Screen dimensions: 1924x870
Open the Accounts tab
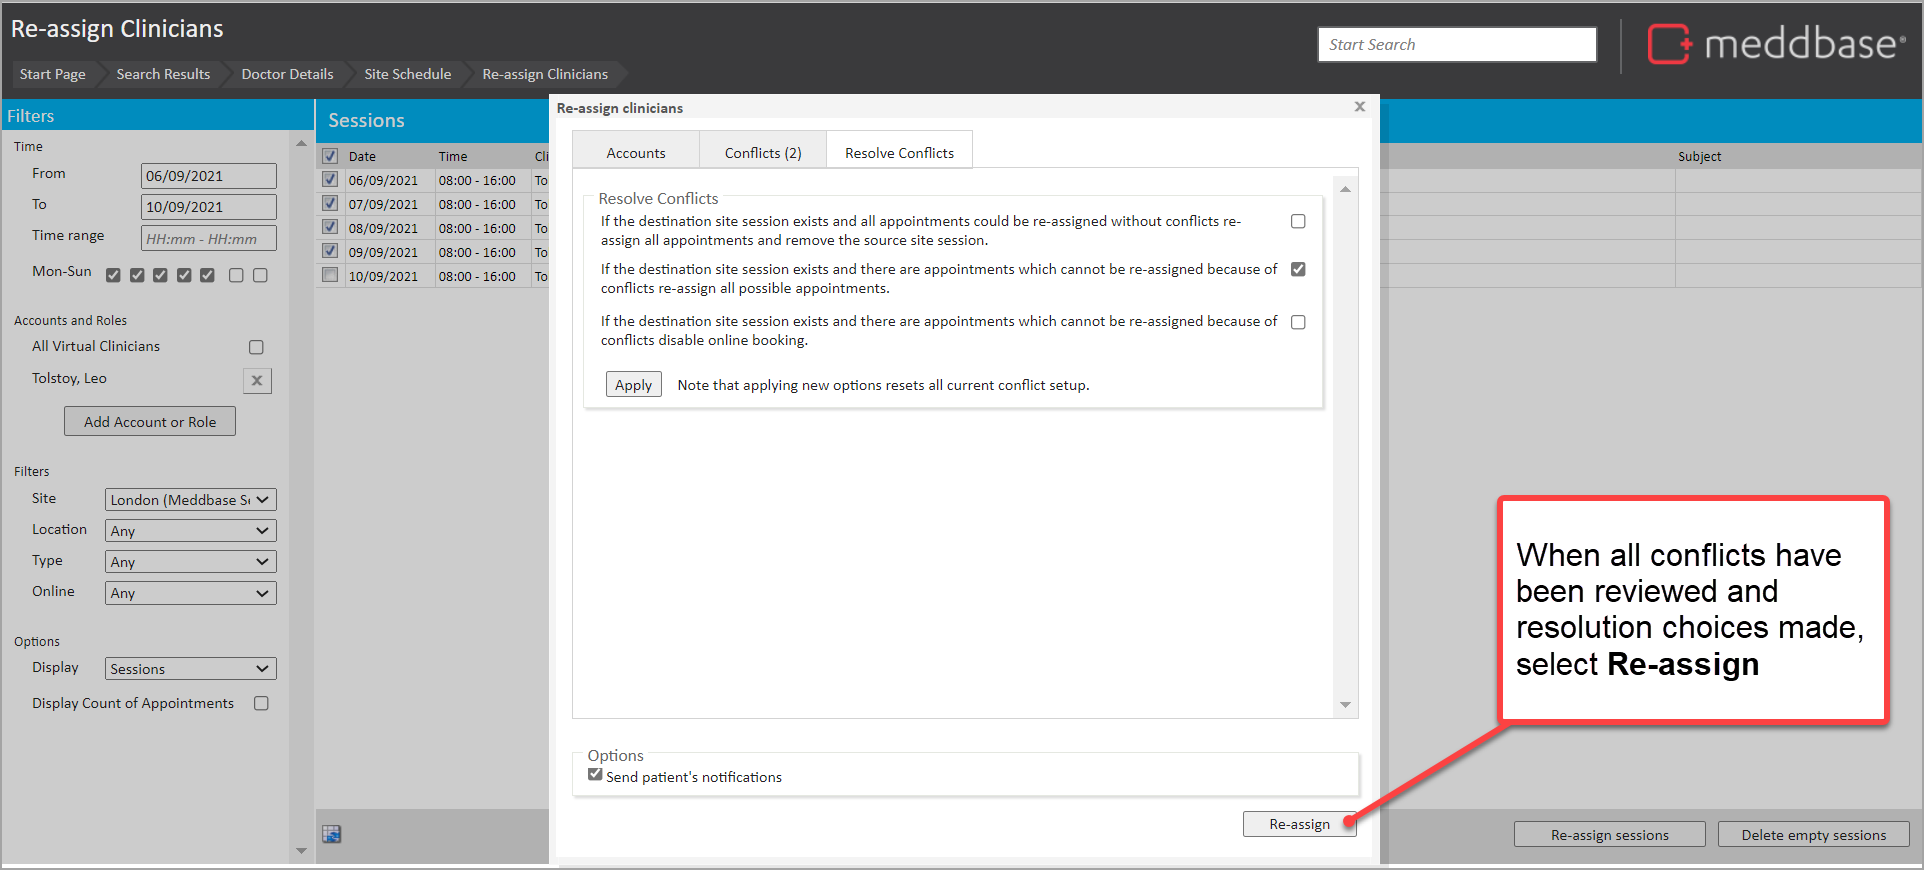[x=635, y=153]
